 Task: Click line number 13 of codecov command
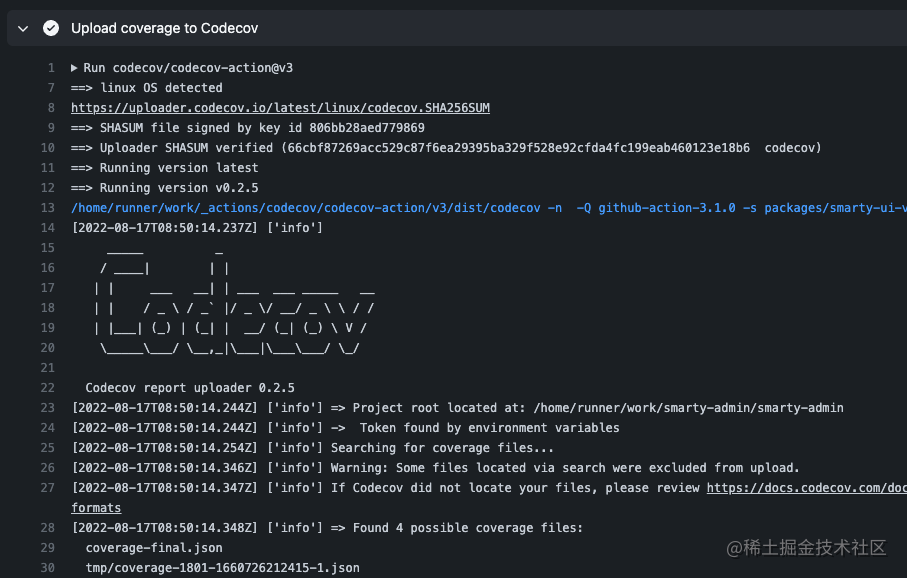(x=47, y=208)
